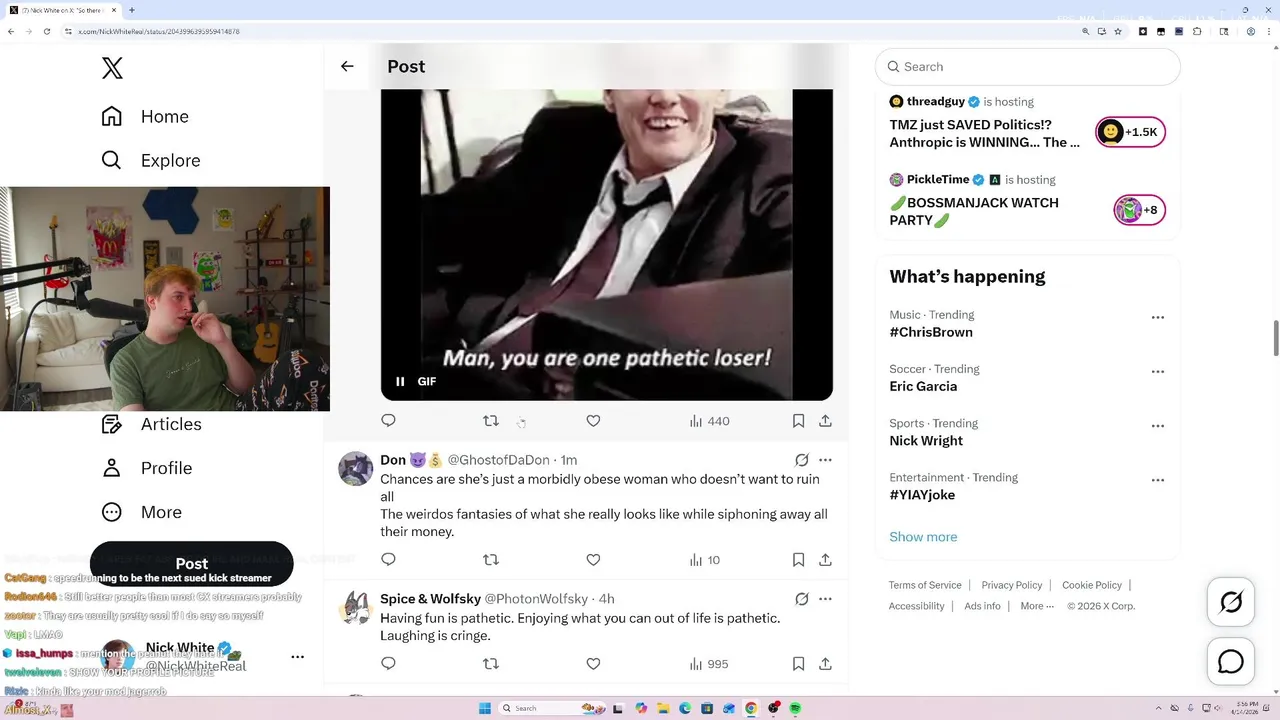Image resolution: width=1280 pixels, height=720 pixels.
Task: Share the GIF post
Action: 825,421
